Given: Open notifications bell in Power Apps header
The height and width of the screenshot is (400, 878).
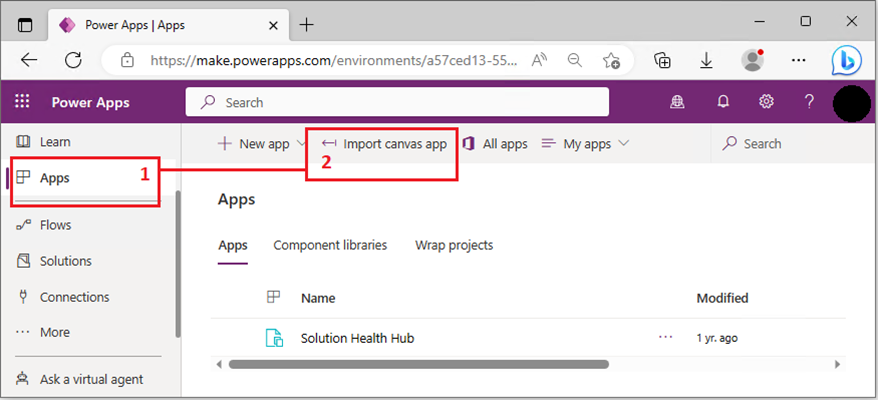Looking at the screenshot, I should [723, 101].
